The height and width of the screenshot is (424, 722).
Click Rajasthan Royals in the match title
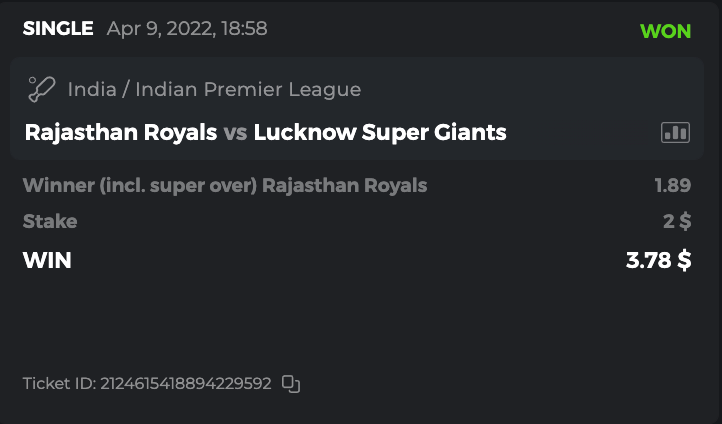120,133
